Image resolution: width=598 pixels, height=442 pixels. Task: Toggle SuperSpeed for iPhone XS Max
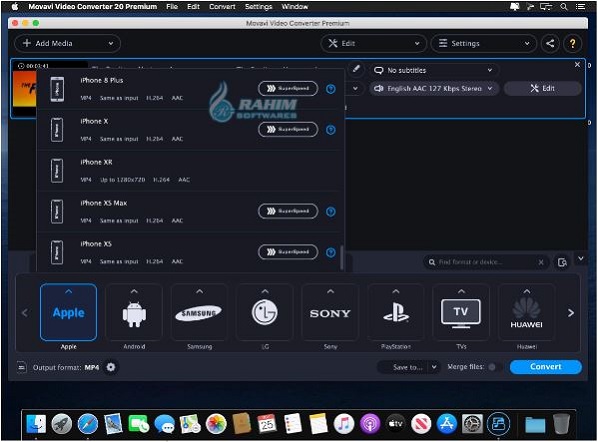(x=288, y=211)
